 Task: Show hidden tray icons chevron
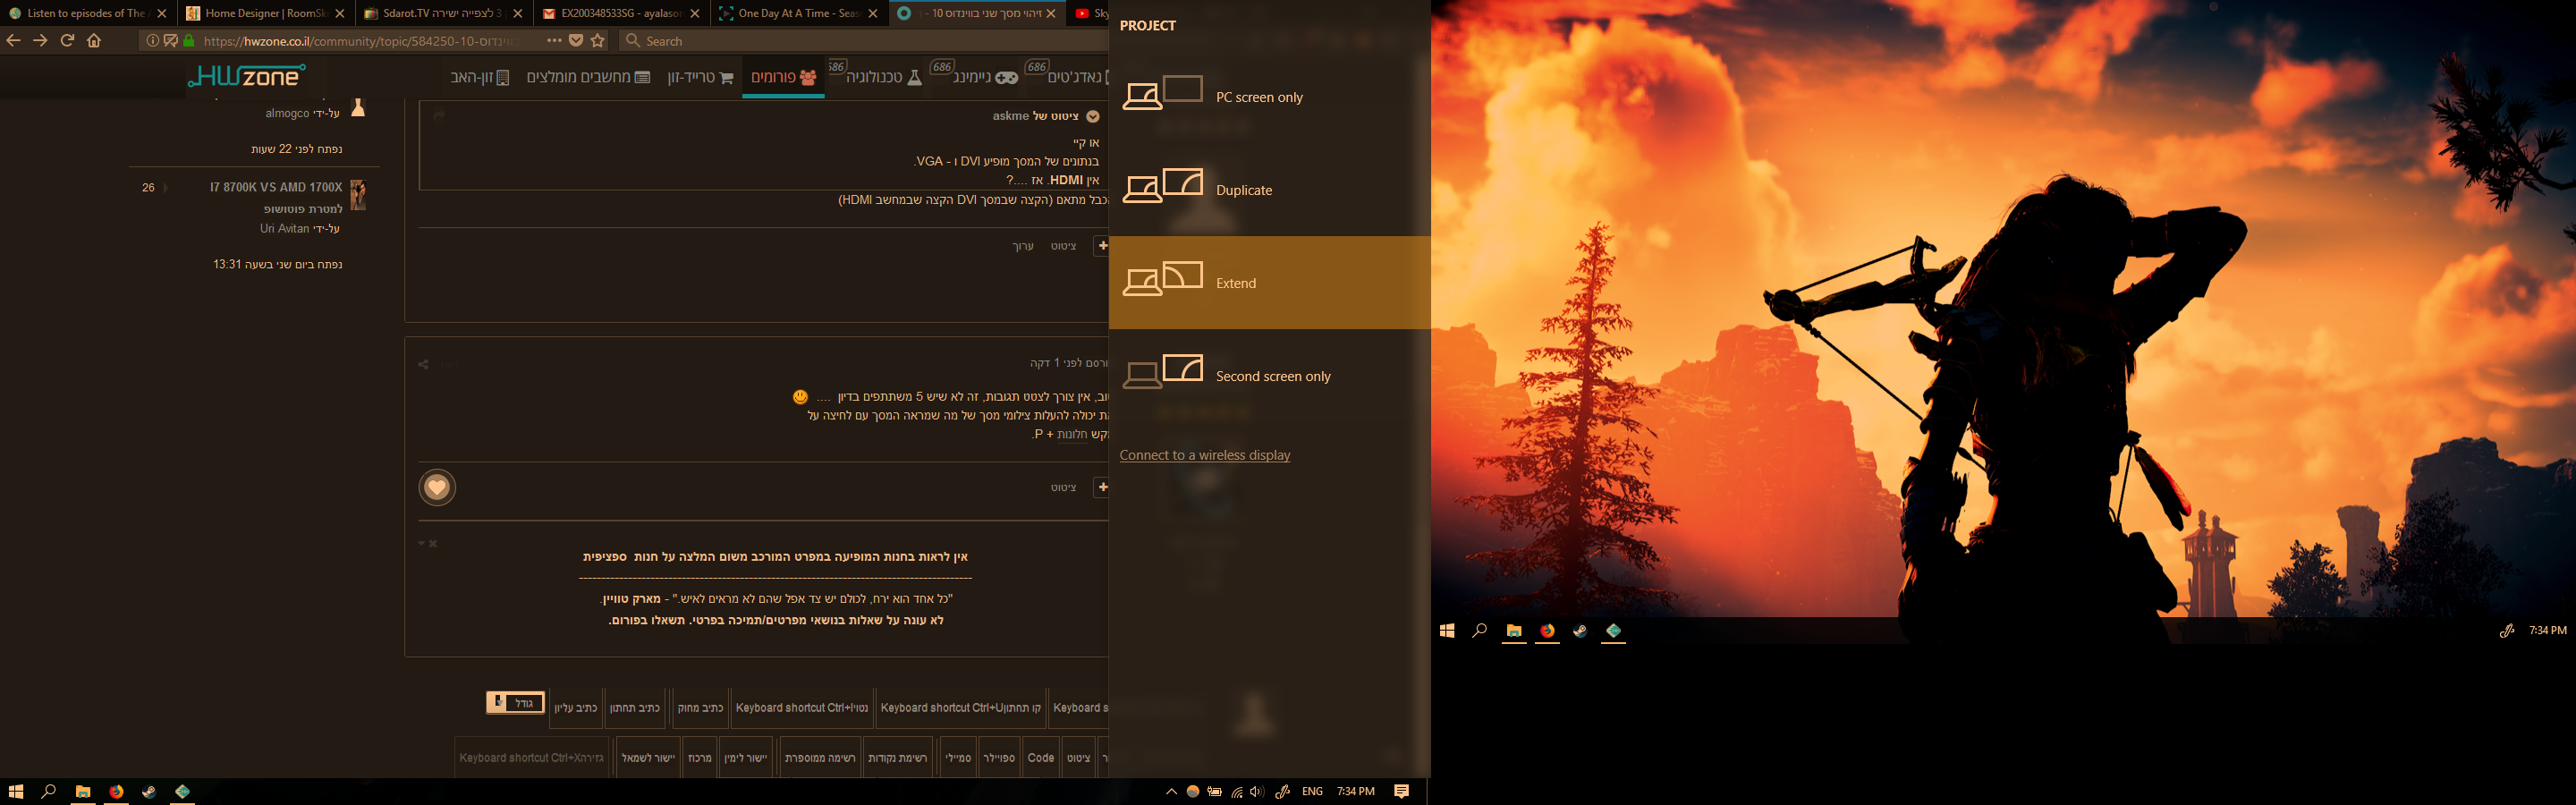coord(1171,791)
